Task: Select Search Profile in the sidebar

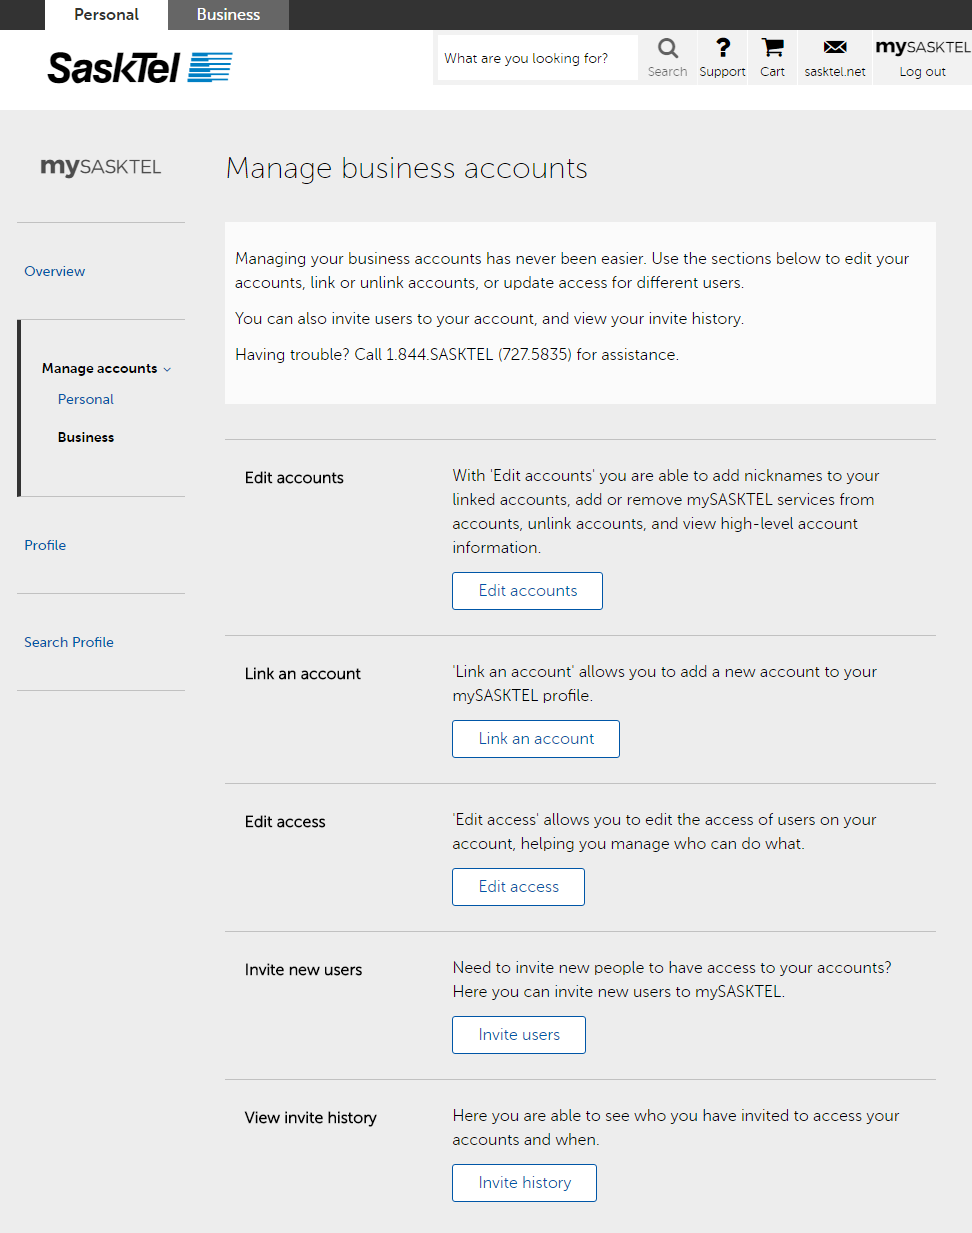Action: pos(69,642)
